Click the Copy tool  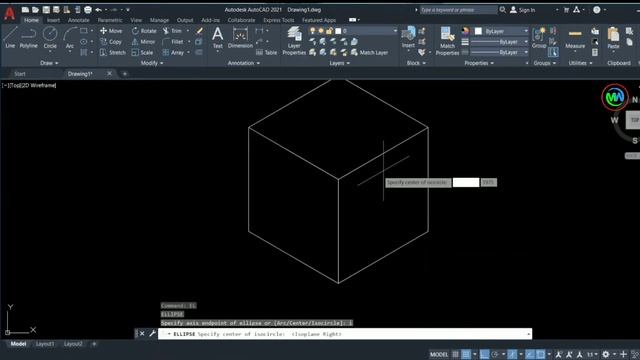[x=111, y=42]
